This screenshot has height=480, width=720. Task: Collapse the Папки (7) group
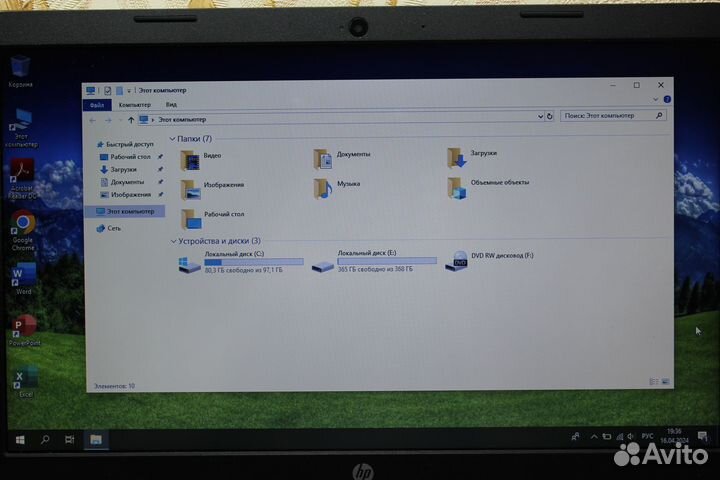[173, 139]
